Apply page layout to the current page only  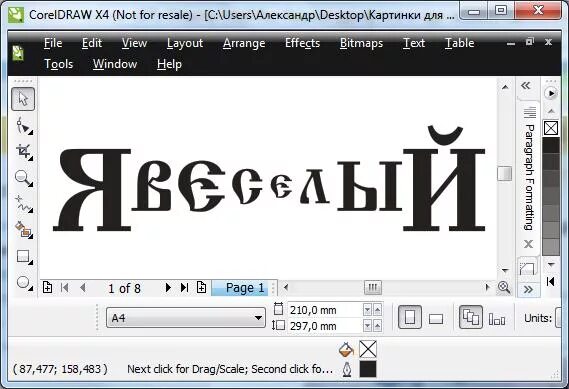point(497,319)
